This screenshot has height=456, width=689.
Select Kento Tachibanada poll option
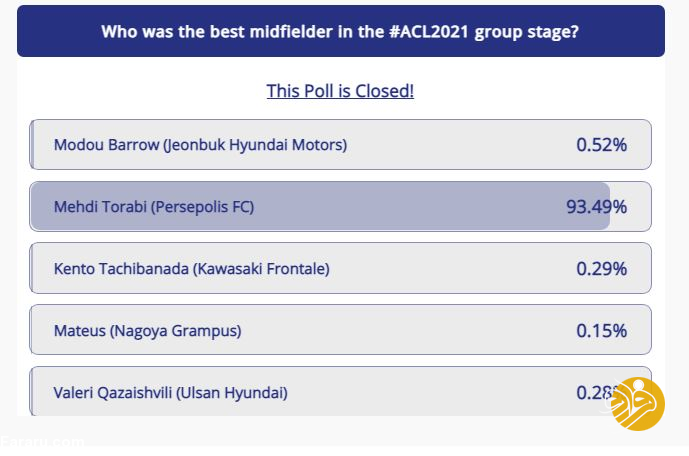(x=340, y=268)
